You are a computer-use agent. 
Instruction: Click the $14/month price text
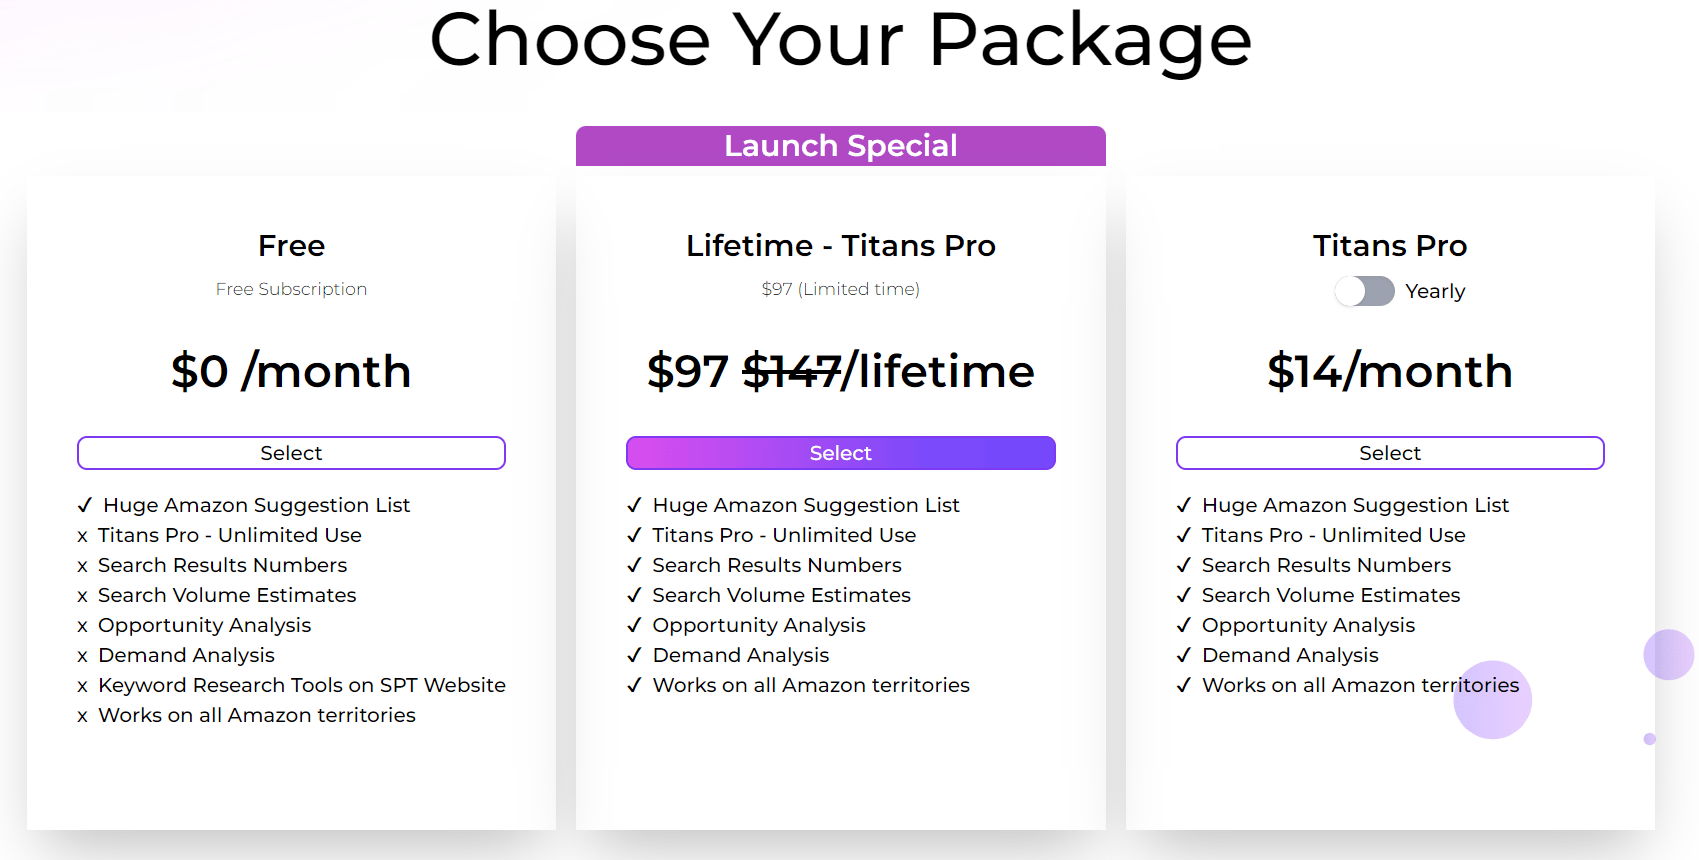pyautogui.click(x=1389, y=372)
